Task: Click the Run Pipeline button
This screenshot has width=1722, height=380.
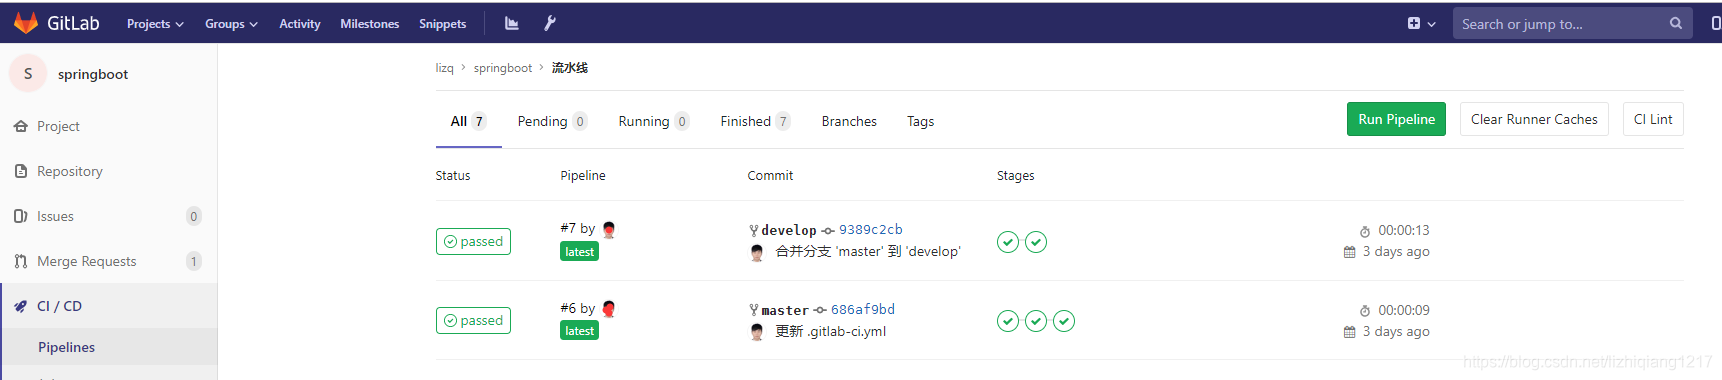Action: click(x=1396, y=119)
